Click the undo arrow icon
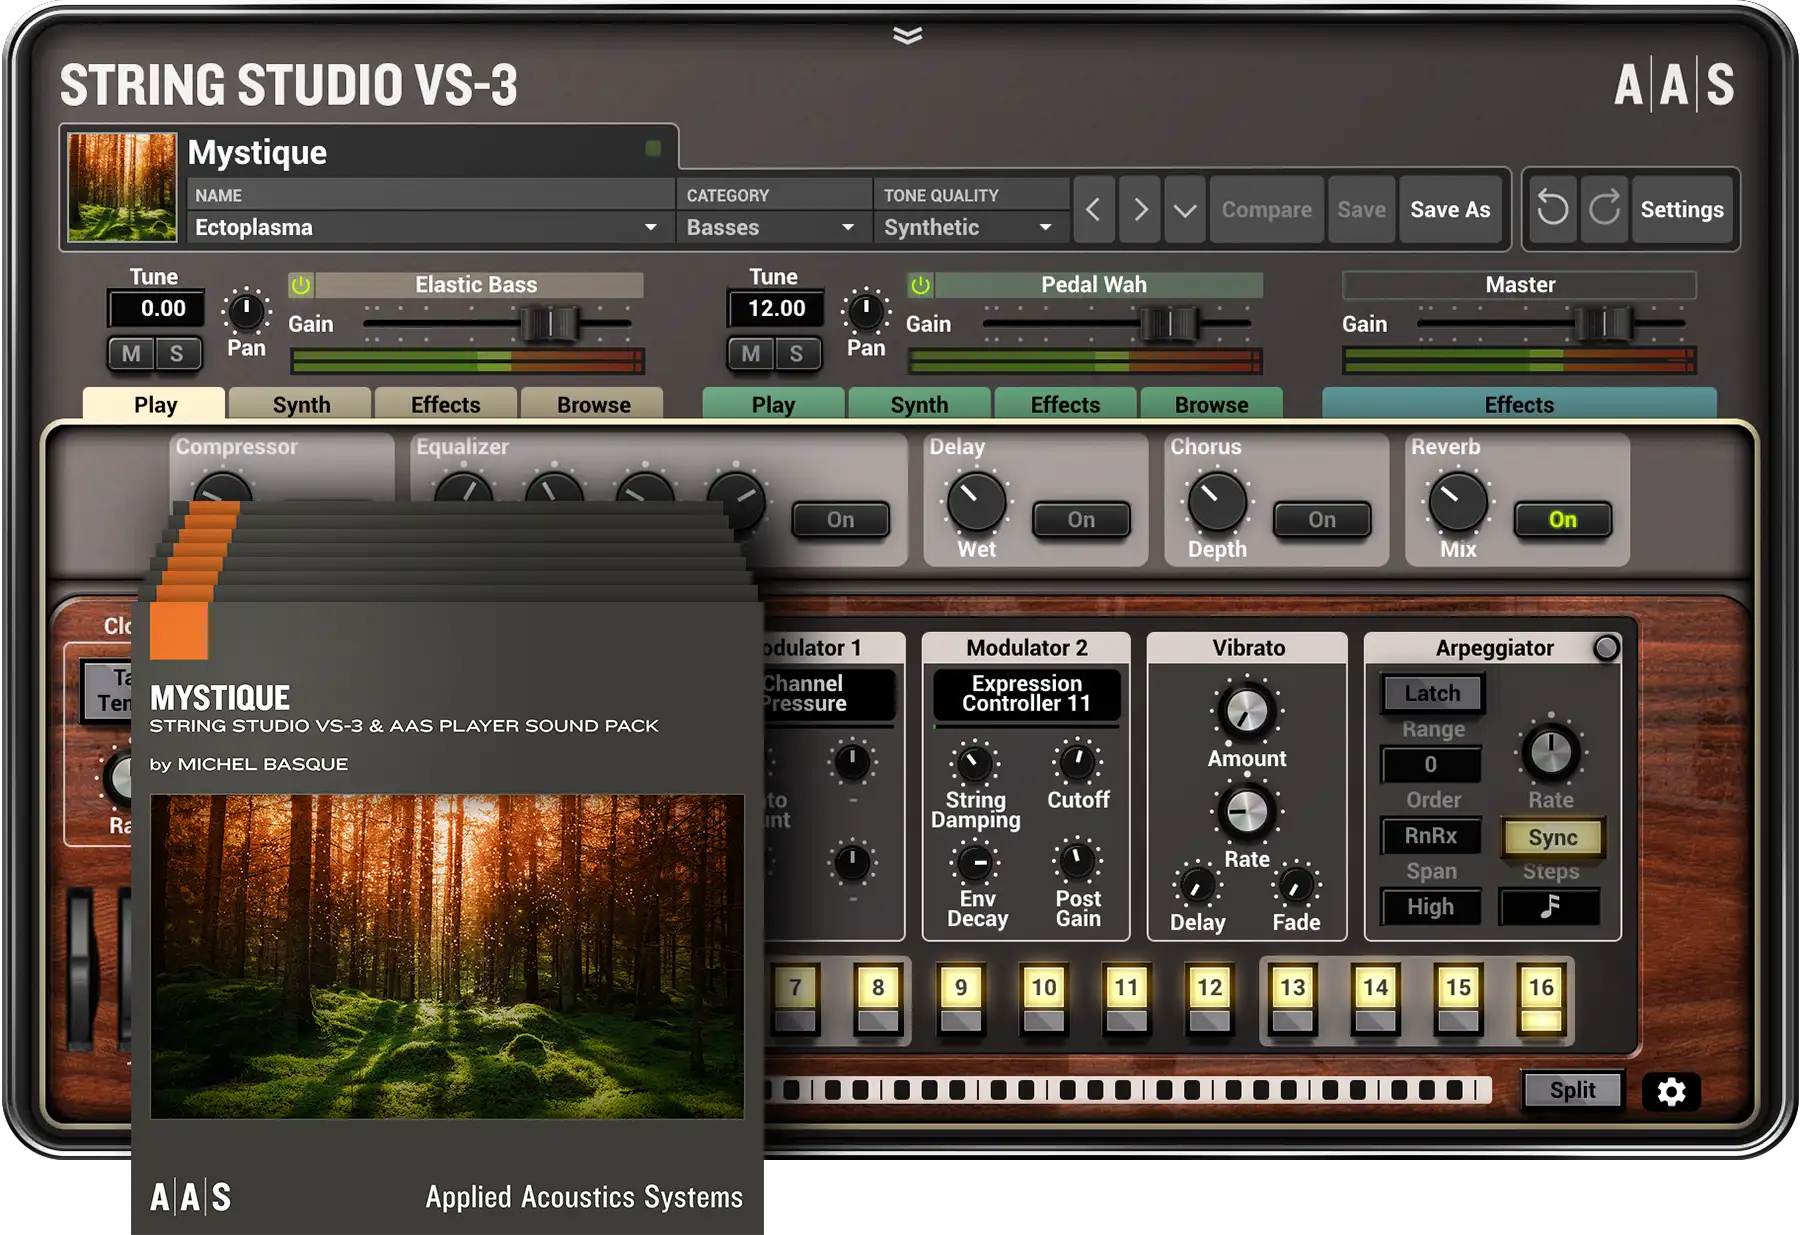 click(1553, 209)
